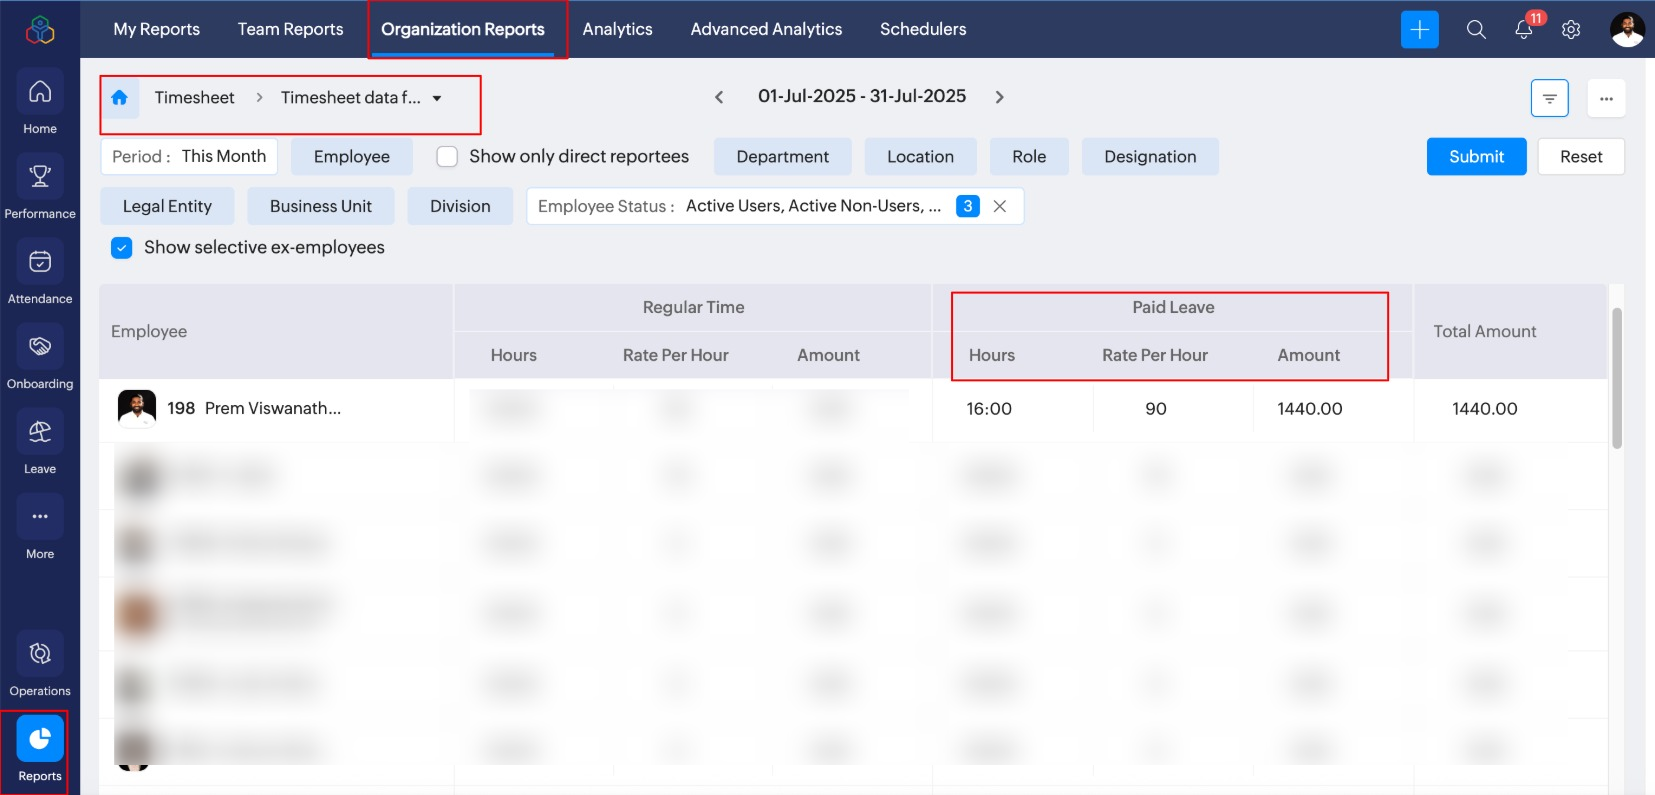Clear the Employee Status filter

(x=999, y=206)
